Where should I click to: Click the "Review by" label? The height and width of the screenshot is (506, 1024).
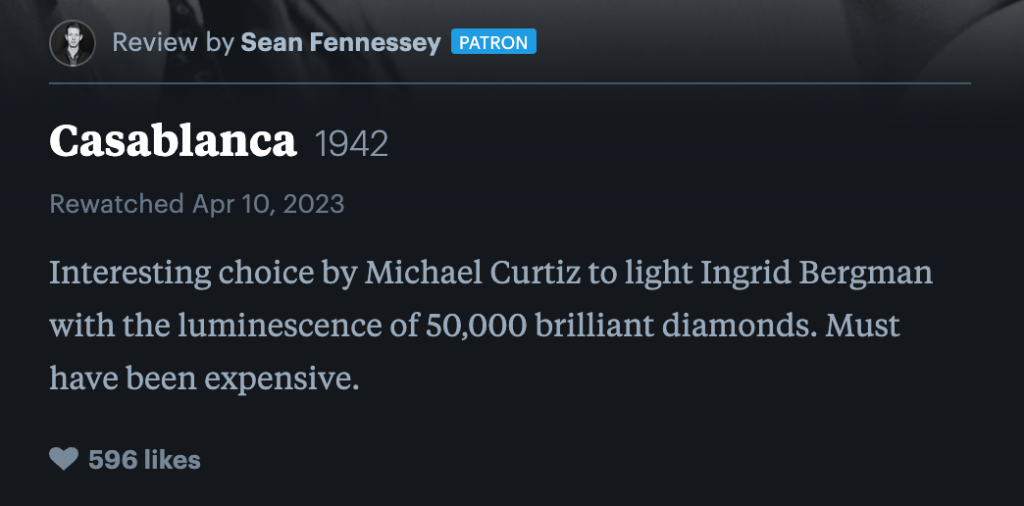[173, 43]
